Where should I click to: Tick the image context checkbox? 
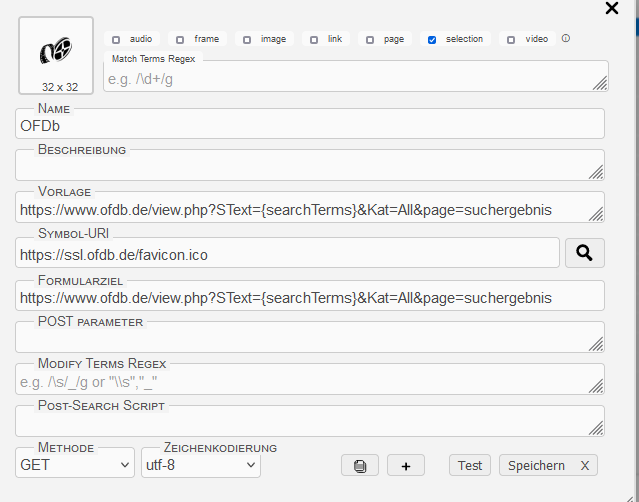pyautogui.click(x=247, y=40)
